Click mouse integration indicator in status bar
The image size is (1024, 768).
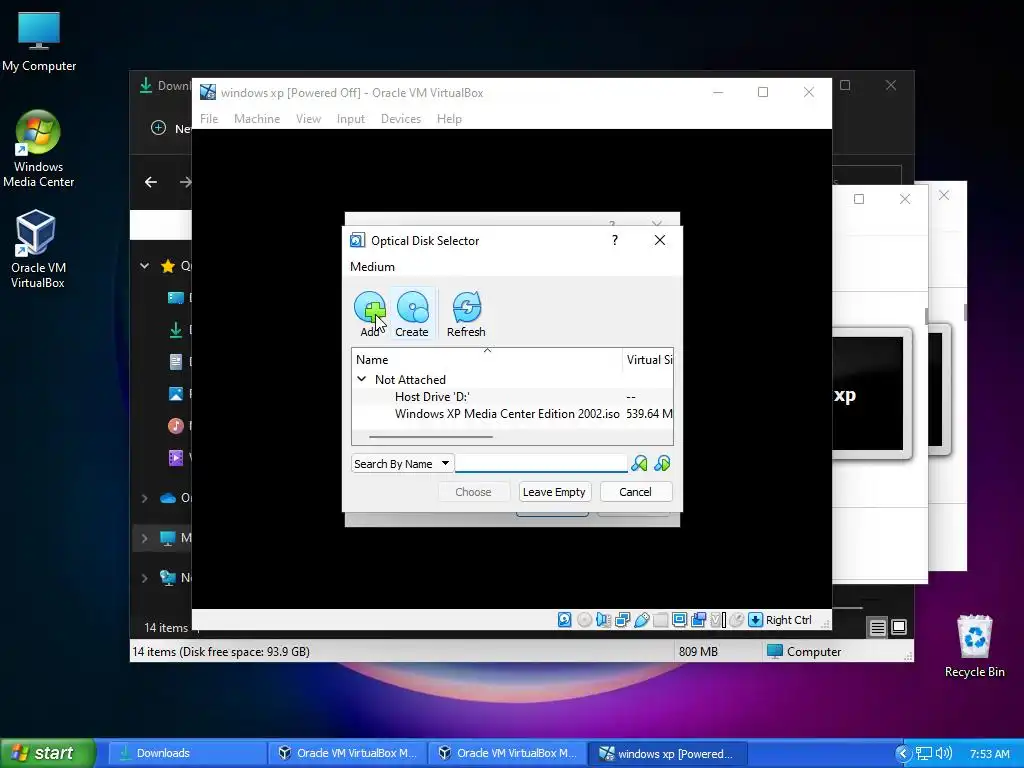[737, 620]
